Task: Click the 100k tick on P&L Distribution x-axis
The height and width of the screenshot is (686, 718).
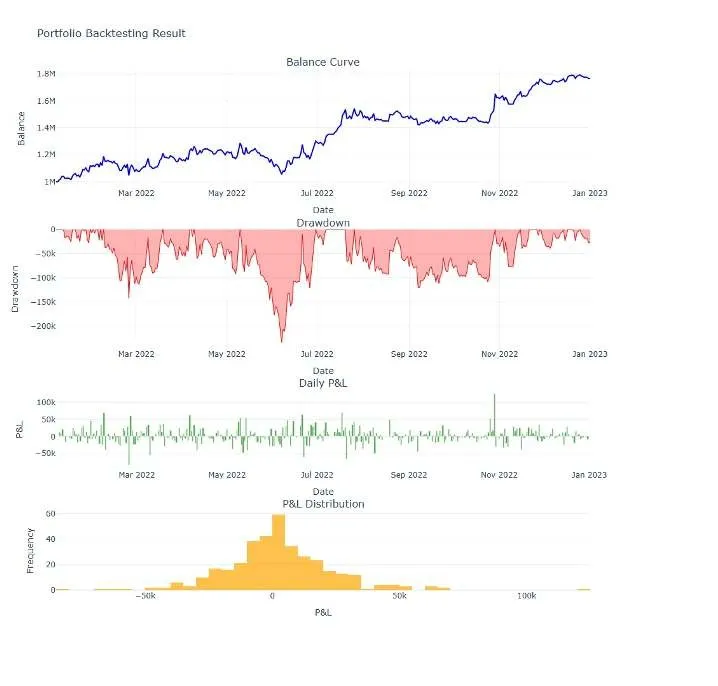Action: pyautogui.click(x=527, y=596)
